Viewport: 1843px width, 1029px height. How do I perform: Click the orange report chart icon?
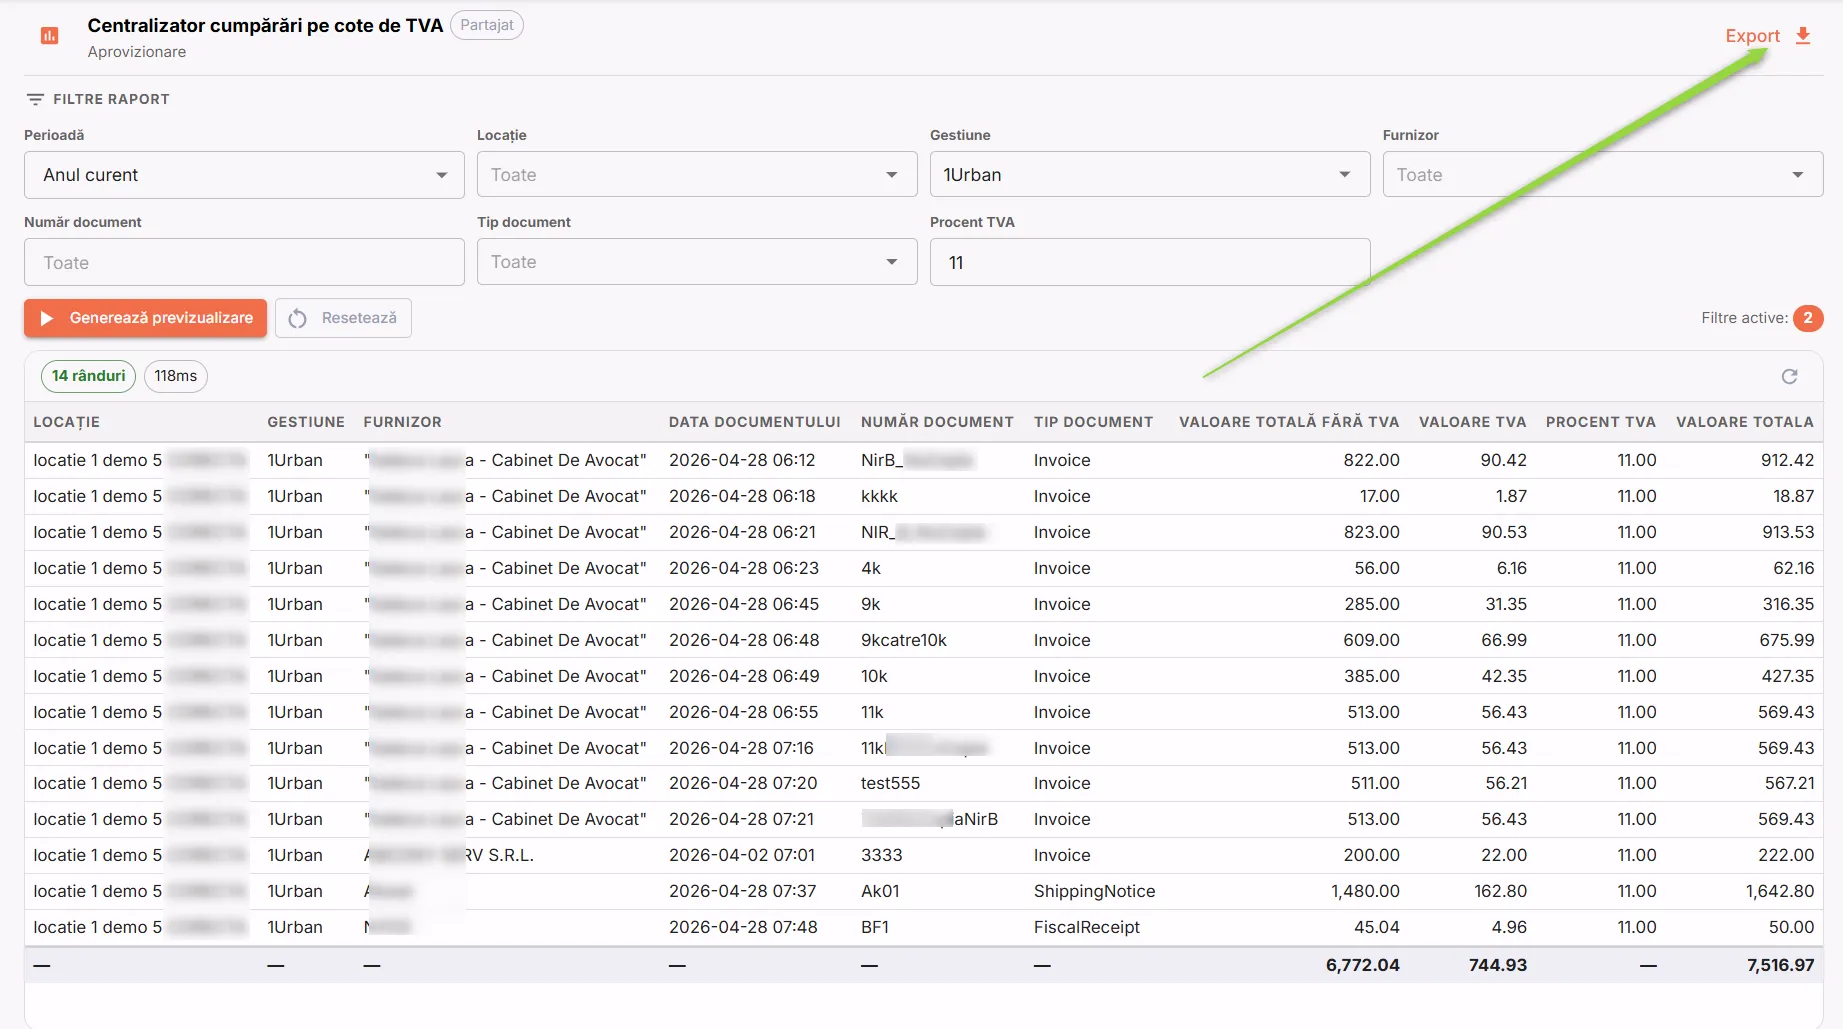(x=49, y=36)
